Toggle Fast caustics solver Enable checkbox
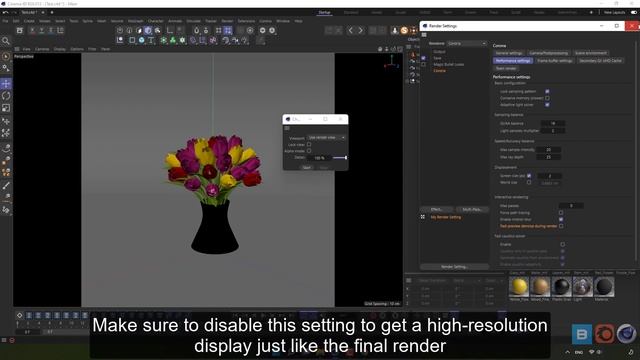Screen dimensions: 640x360 562,244
